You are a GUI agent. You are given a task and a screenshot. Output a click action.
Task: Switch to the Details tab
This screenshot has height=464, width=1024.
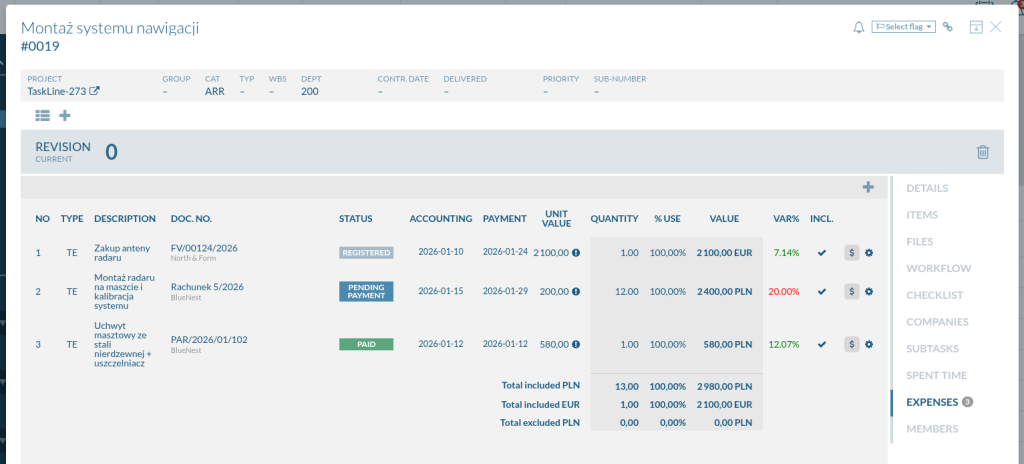click(926, 188)
